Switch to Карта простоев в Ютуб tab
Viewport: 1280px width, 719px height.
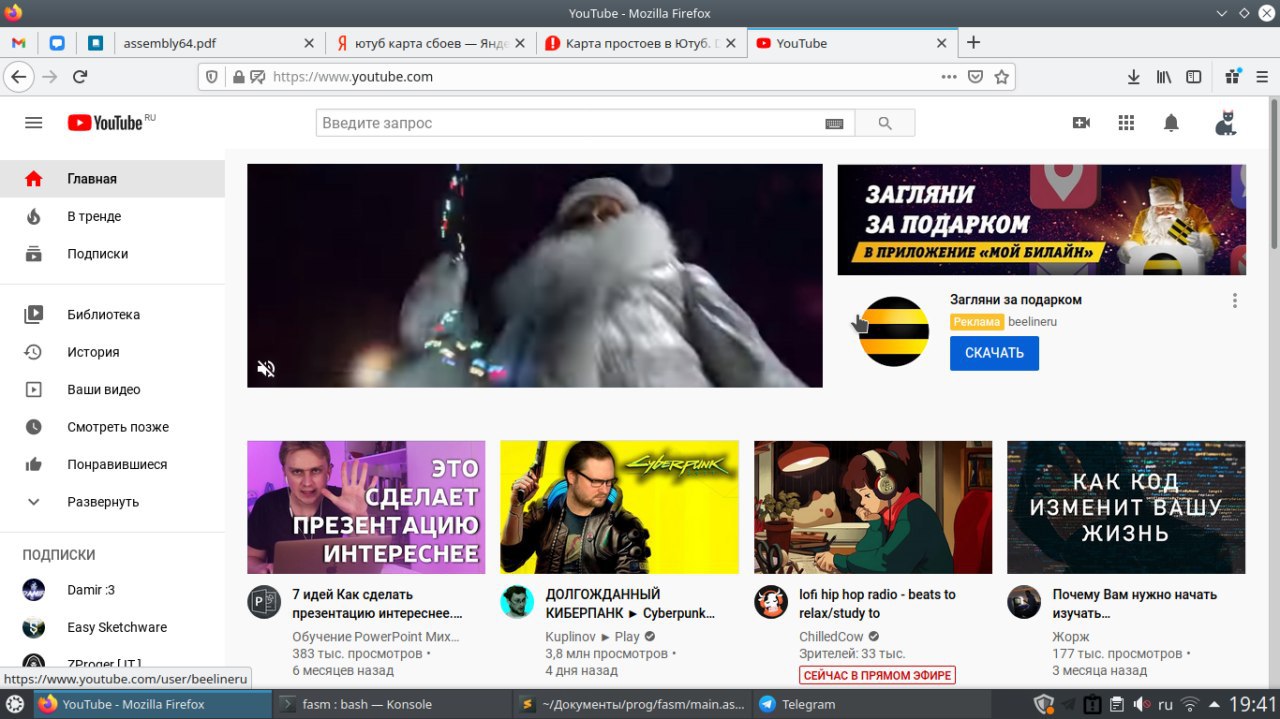[641, 43]
